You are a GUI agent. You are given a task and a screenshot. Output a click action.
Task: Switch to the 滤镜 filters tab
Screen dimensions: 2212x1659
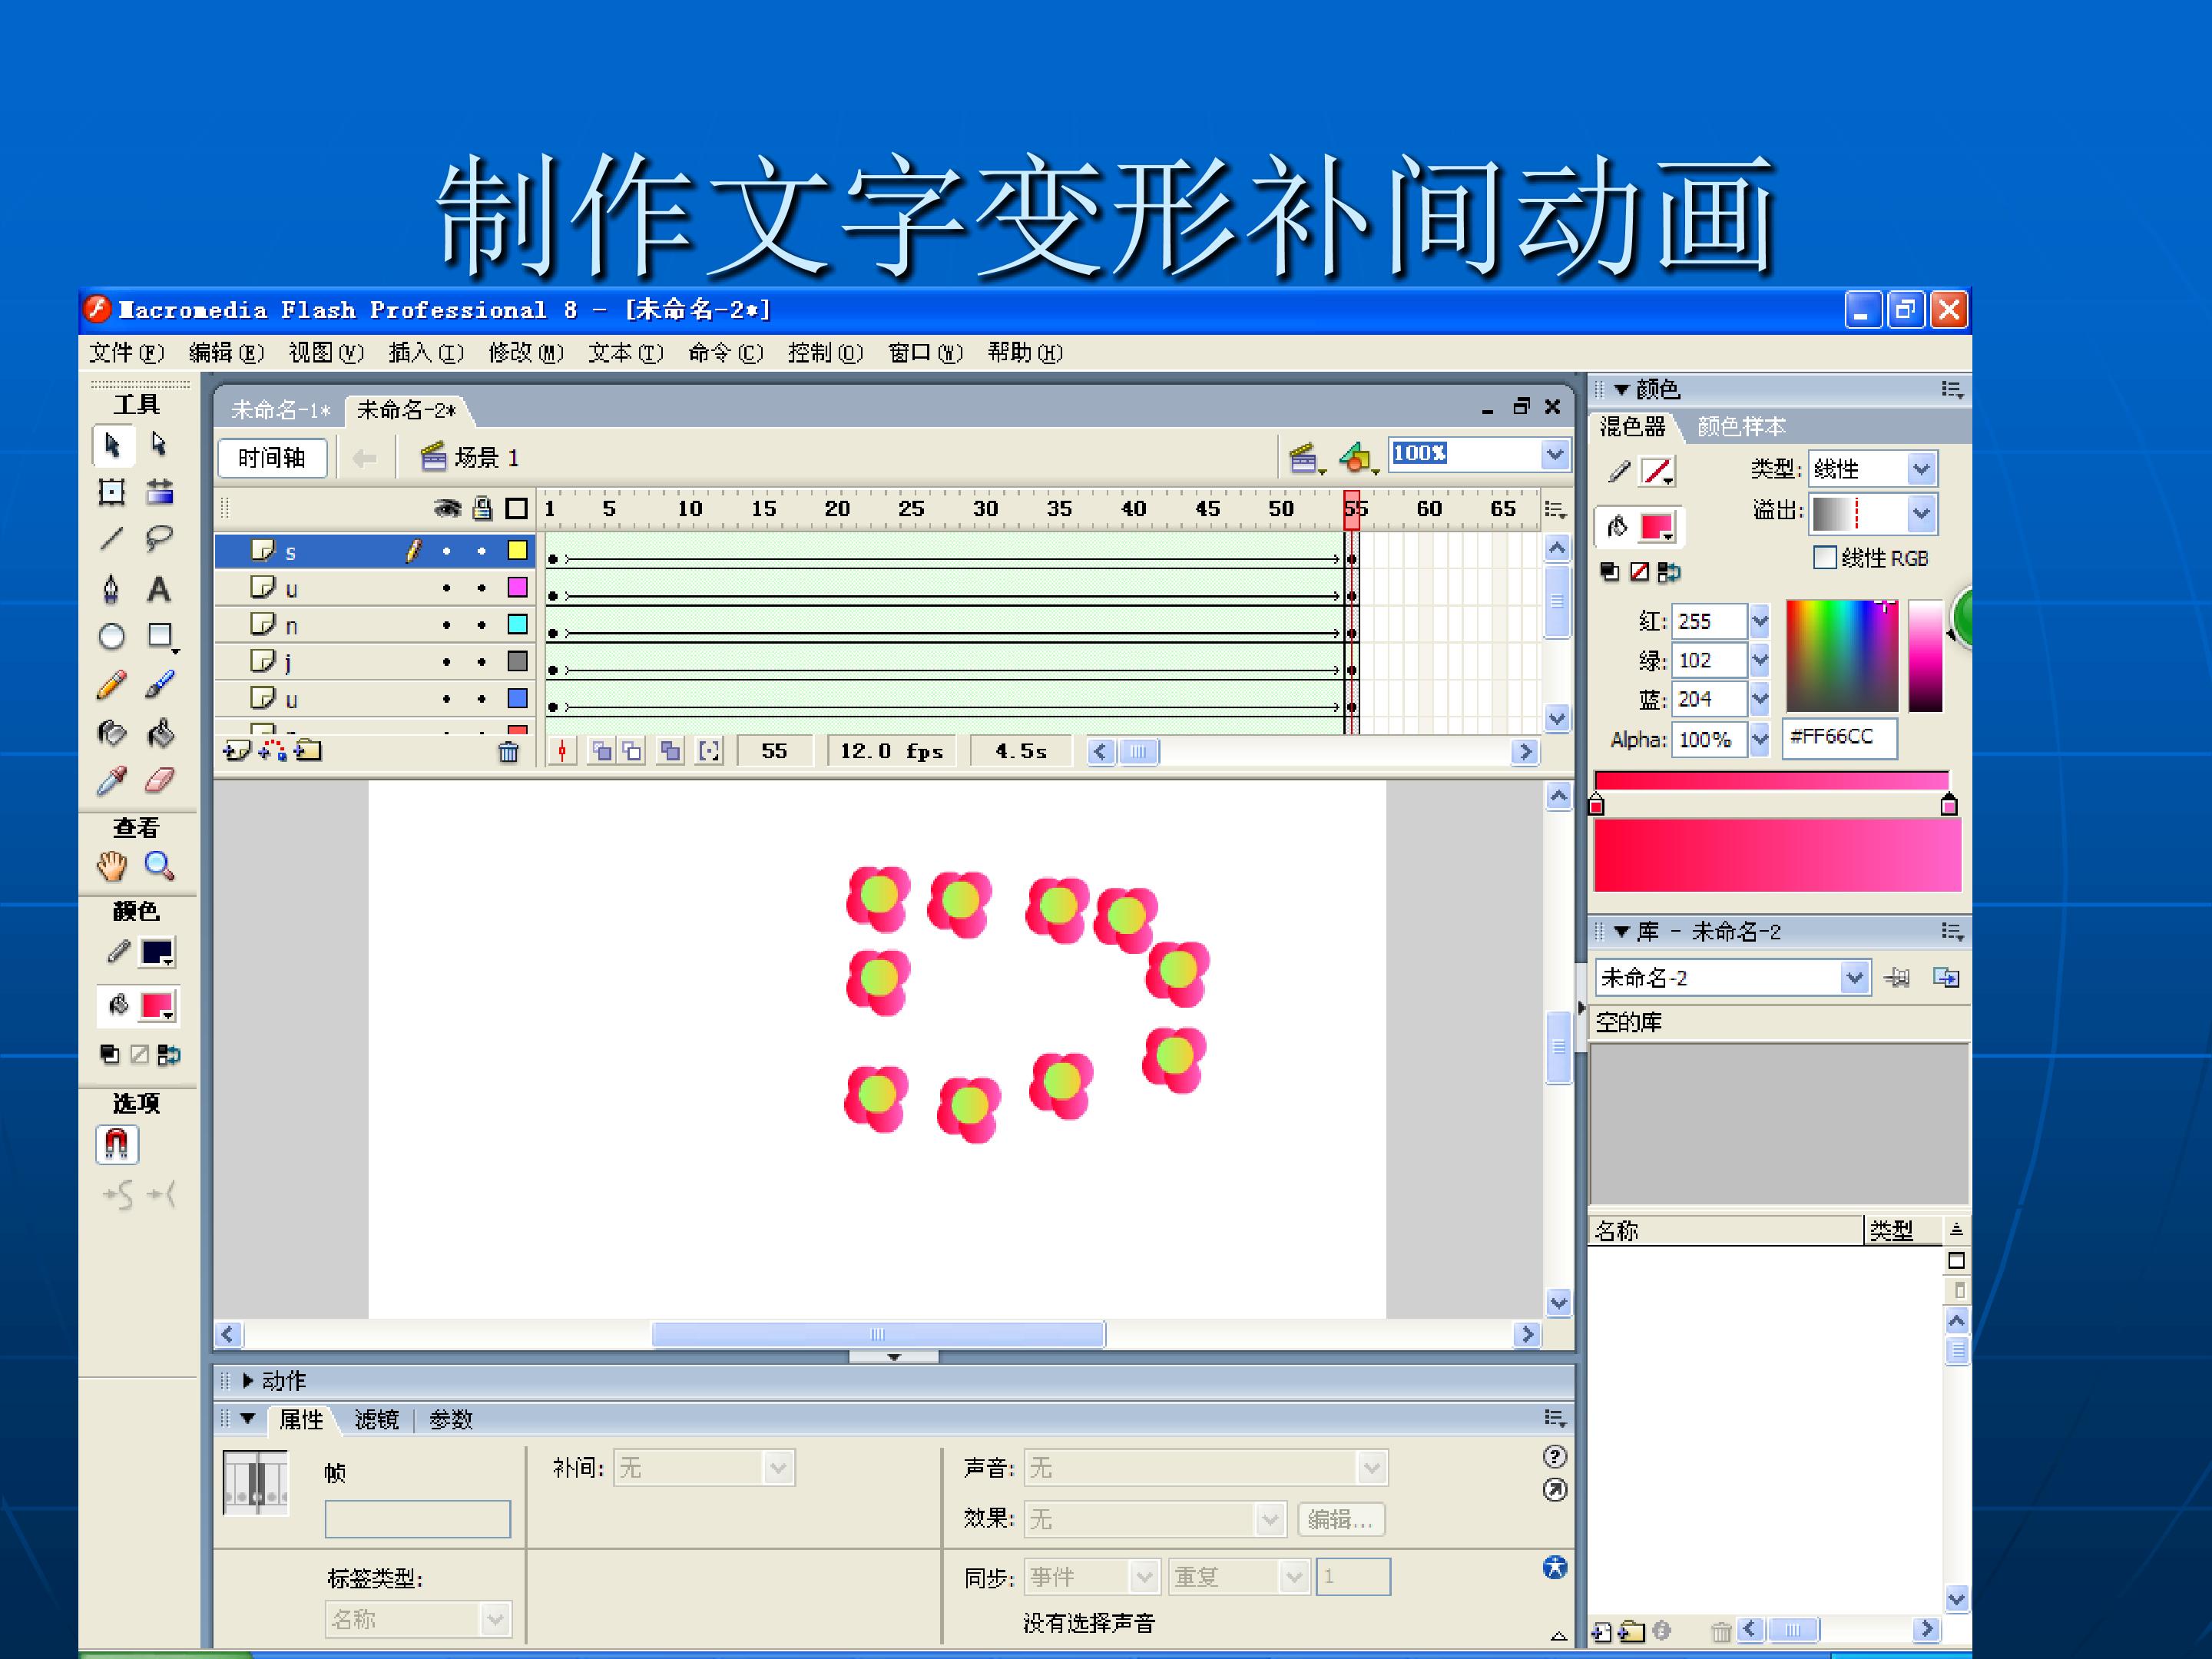(377, 1419)
